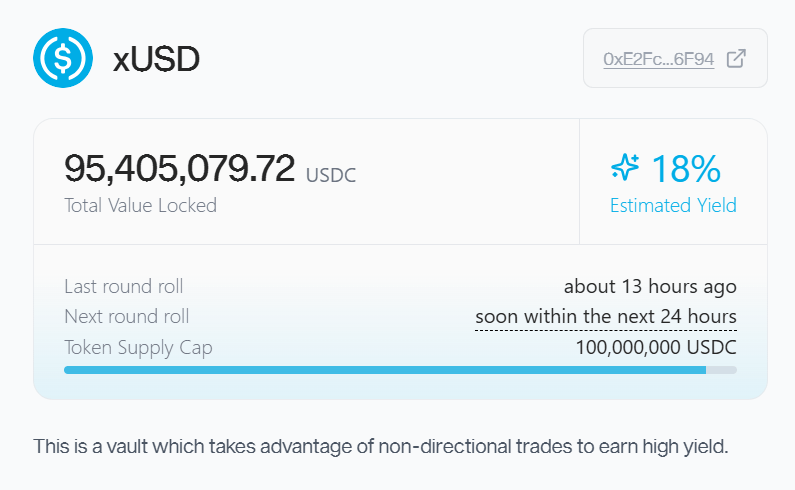Click the sparkle icon beside 18%
The height and width of the screenshot is (490, 795).
(x=625, y=168)
